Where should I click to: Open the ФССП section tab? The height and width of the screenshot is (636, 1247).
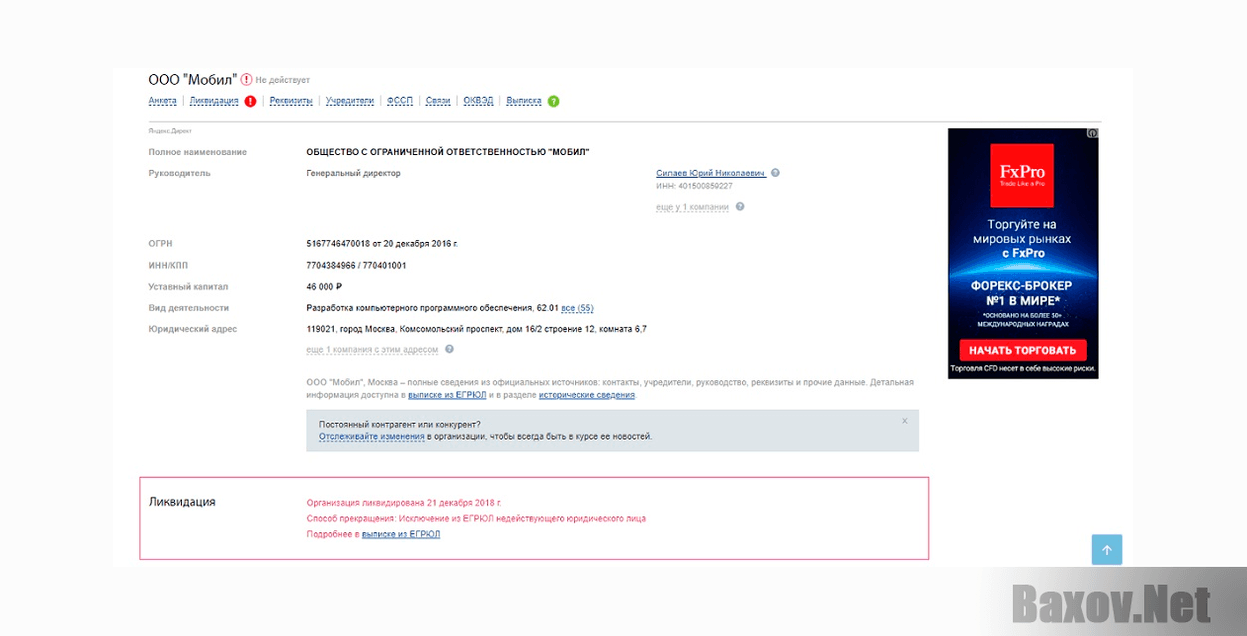pyautogui.click(x=400, y=101)
